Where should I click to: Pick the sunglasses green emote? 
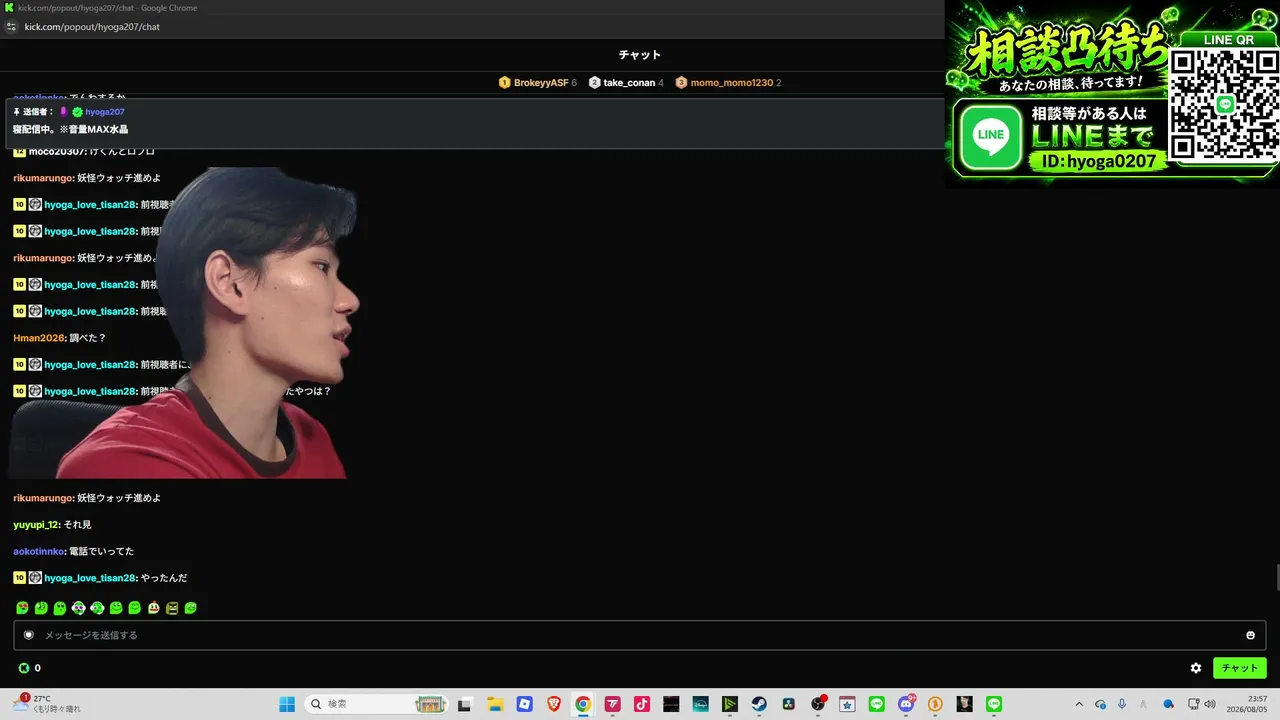(78, 608)
